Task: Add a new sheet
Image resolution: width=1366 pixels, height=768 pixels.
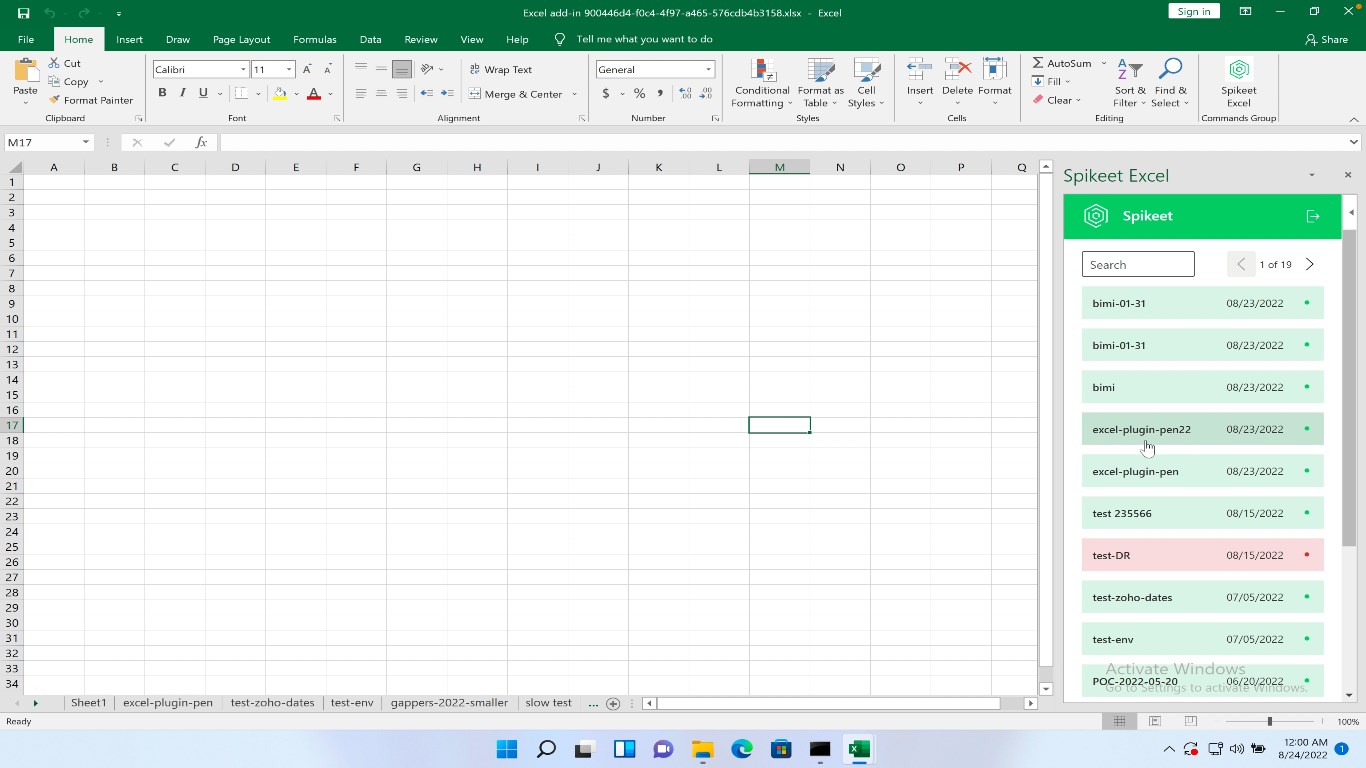Action: (613, 703)
